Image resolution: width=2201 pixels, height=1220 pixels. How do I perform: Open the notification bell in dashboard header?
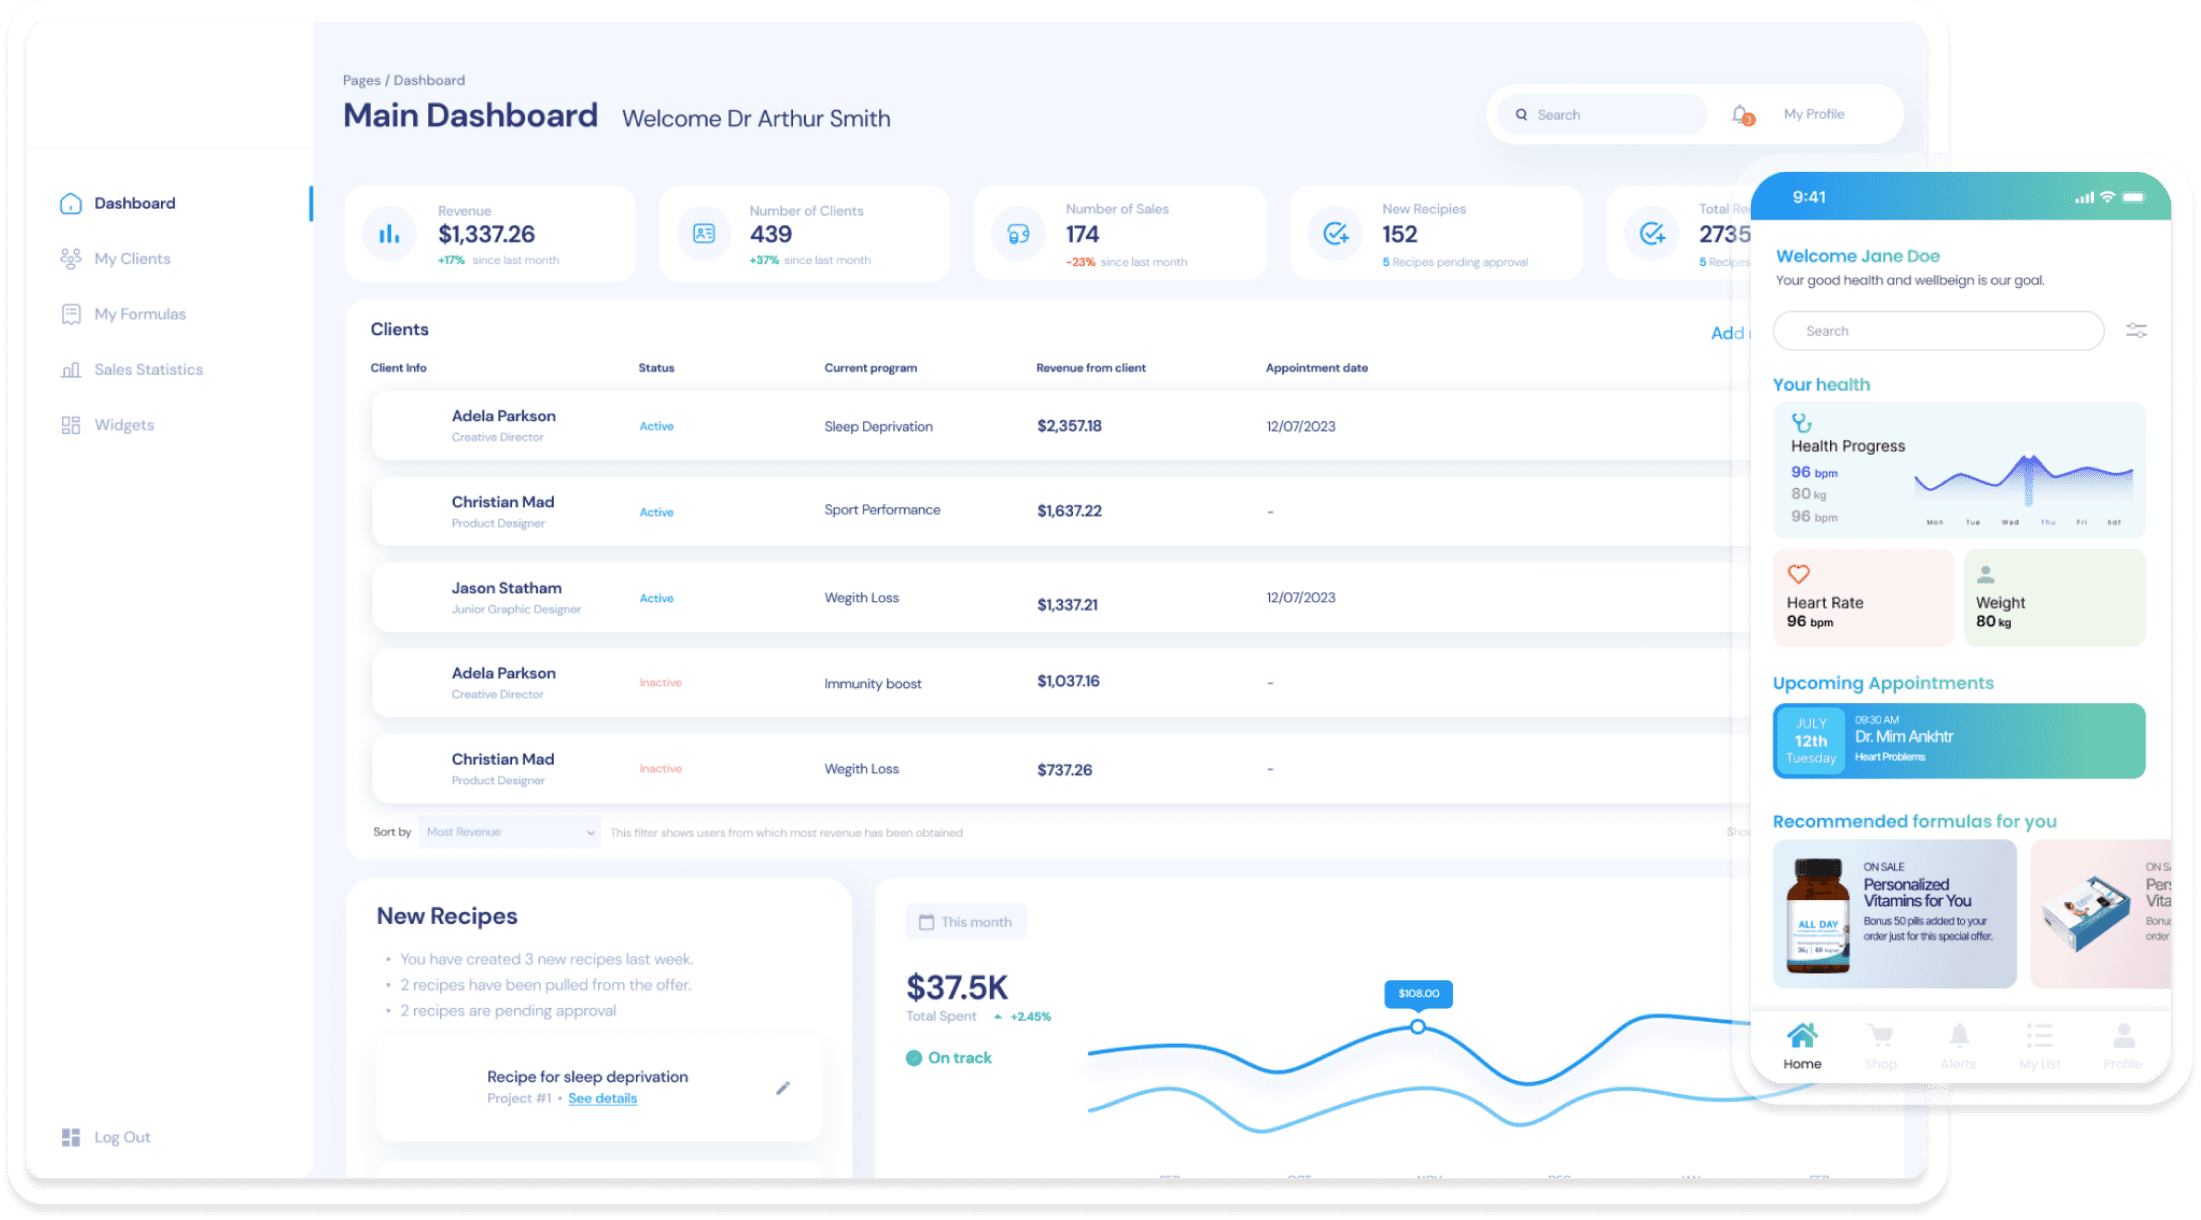pos(1741,115)
